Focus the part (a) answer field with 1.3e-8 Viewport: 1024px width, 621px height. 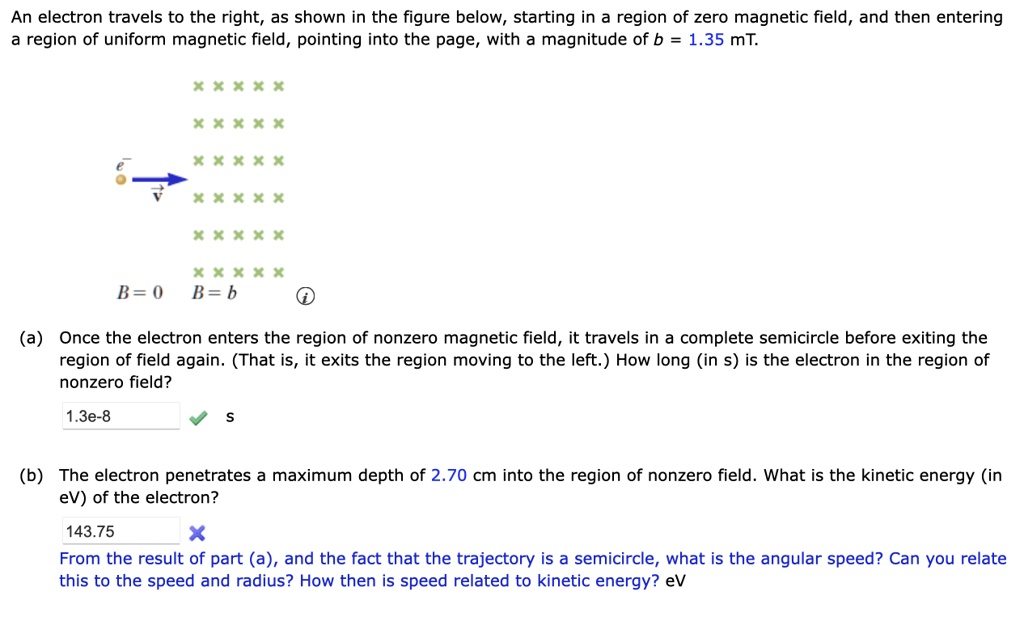click(120, 416)
